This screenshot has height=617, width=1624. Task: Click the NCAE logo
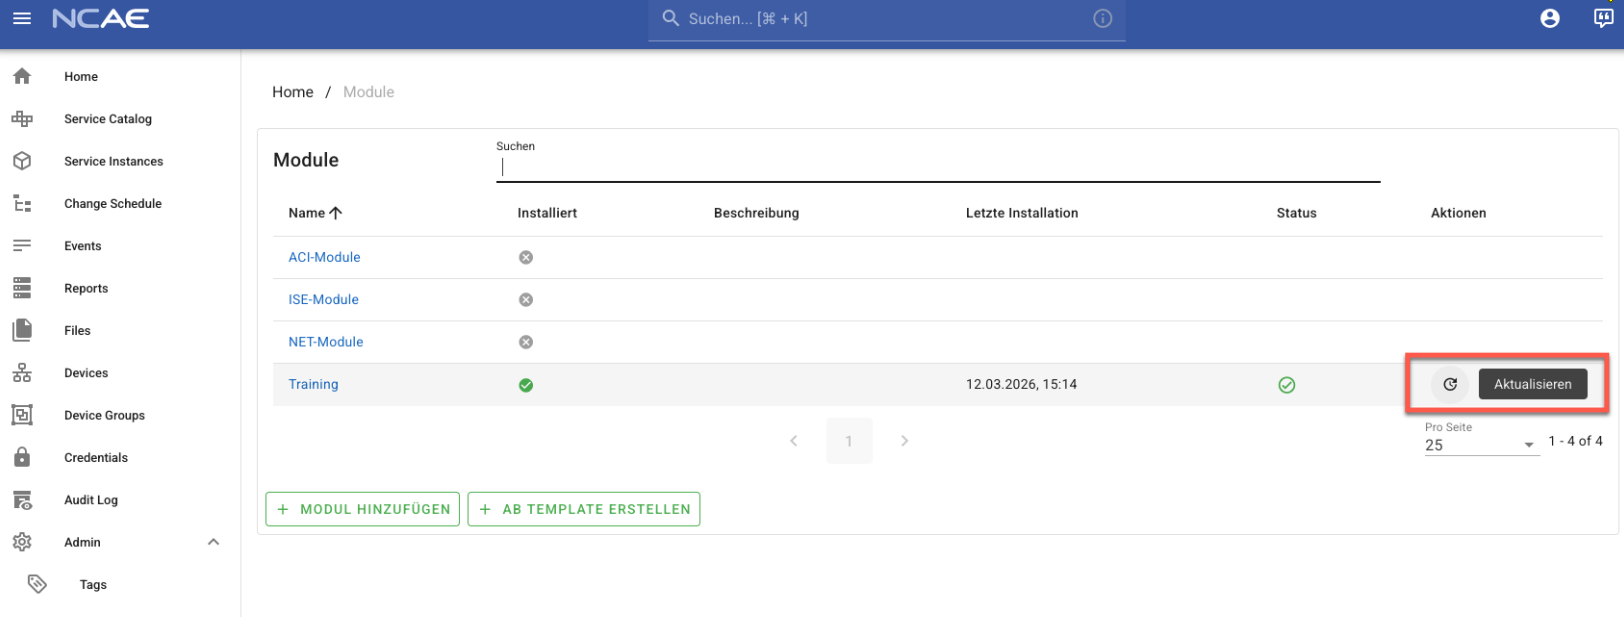(x=101, y=18)
